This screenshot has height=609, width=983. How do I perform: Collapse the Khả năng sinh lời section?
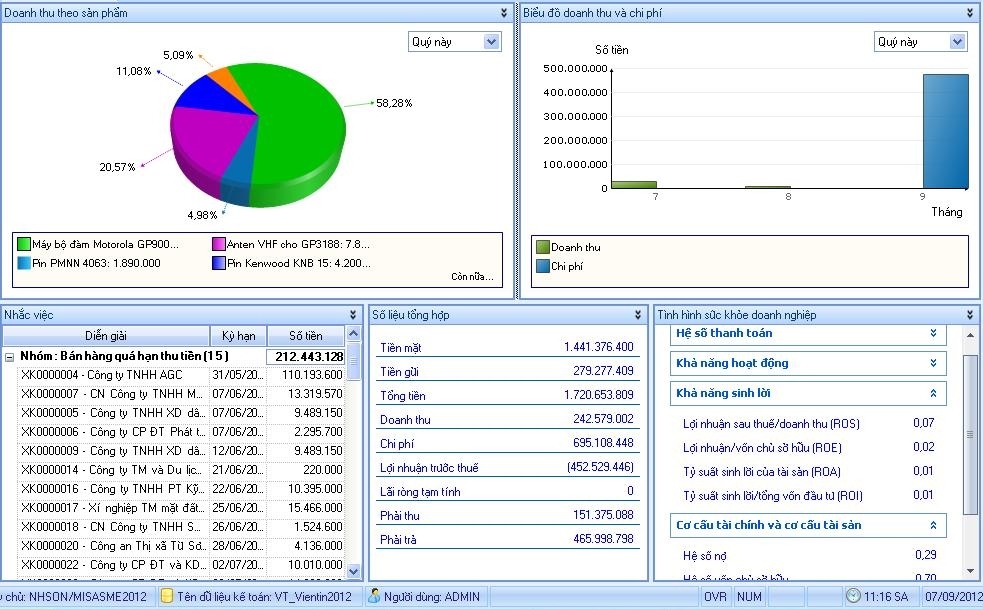tap(933, 393)
